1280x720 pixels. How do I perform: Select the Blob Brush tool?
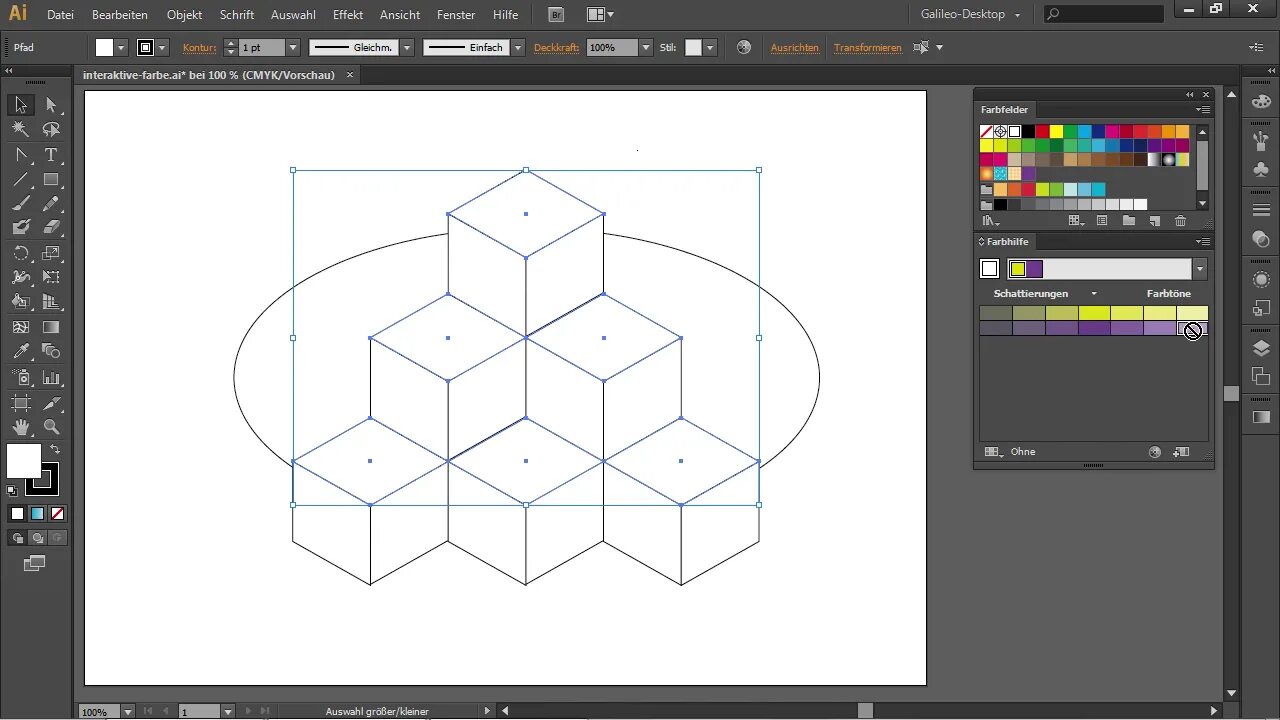point(21,228)
